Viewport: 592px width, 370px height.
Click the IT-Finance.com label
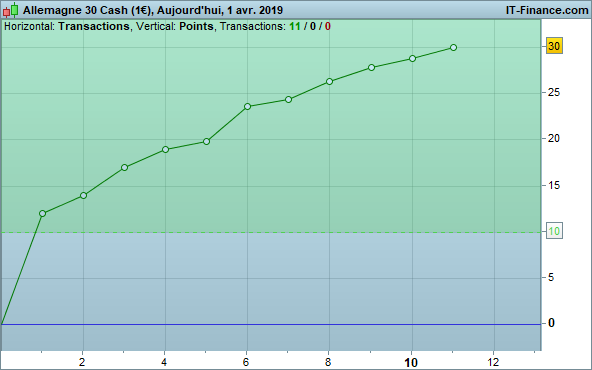(x=547, y=10)
